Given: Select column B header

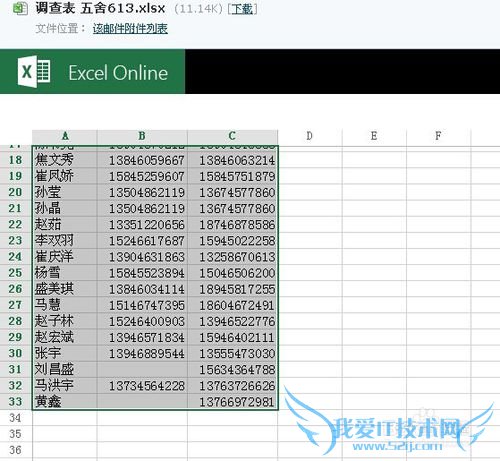Looking at the screenshot, I should pyautogui.click(x=142, y=136).
